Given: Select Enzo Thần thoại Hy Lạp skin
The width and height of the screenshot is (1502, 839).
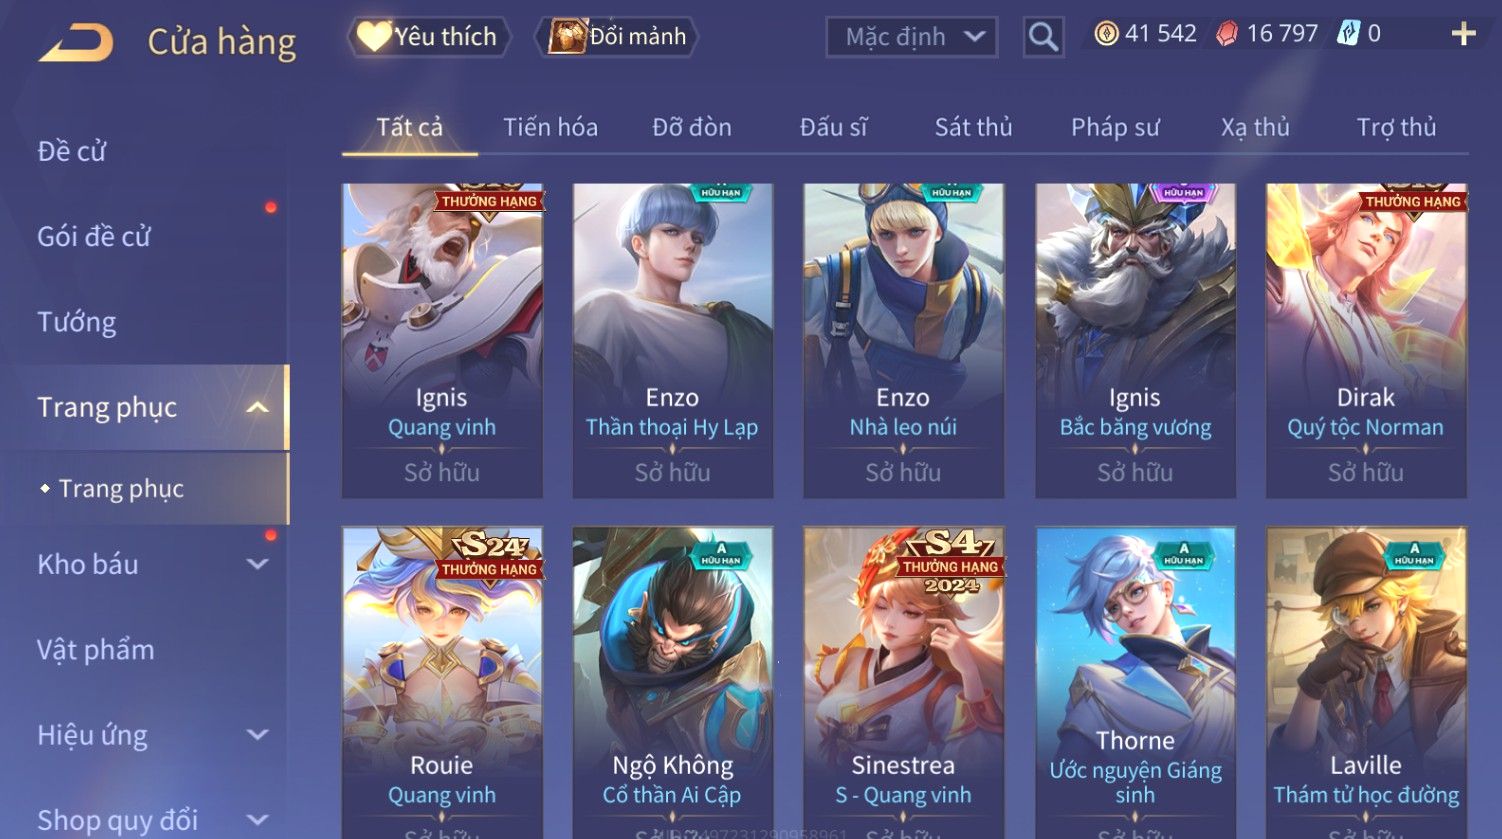Looking at the screenshot, I should pos(672,340).
